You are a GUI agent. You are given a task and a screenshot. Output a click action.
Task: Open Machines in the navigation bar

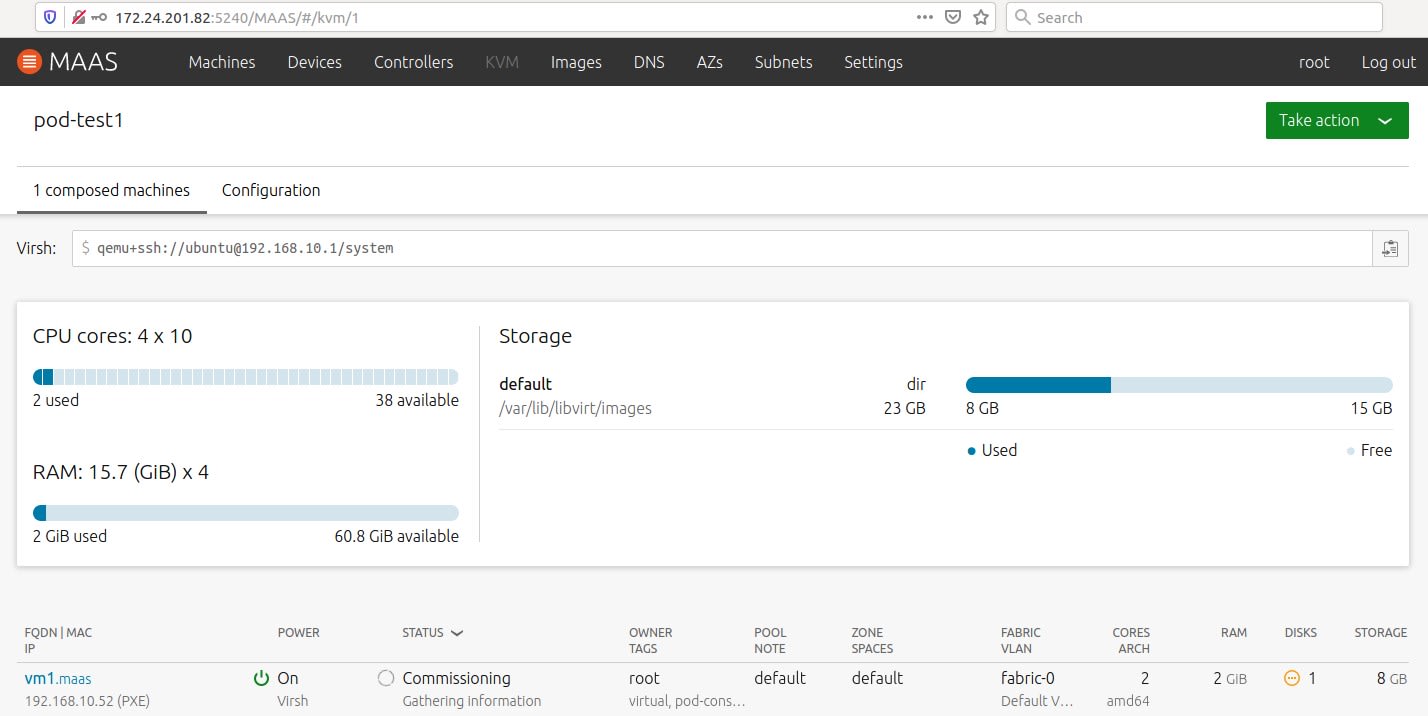point(222,62)
